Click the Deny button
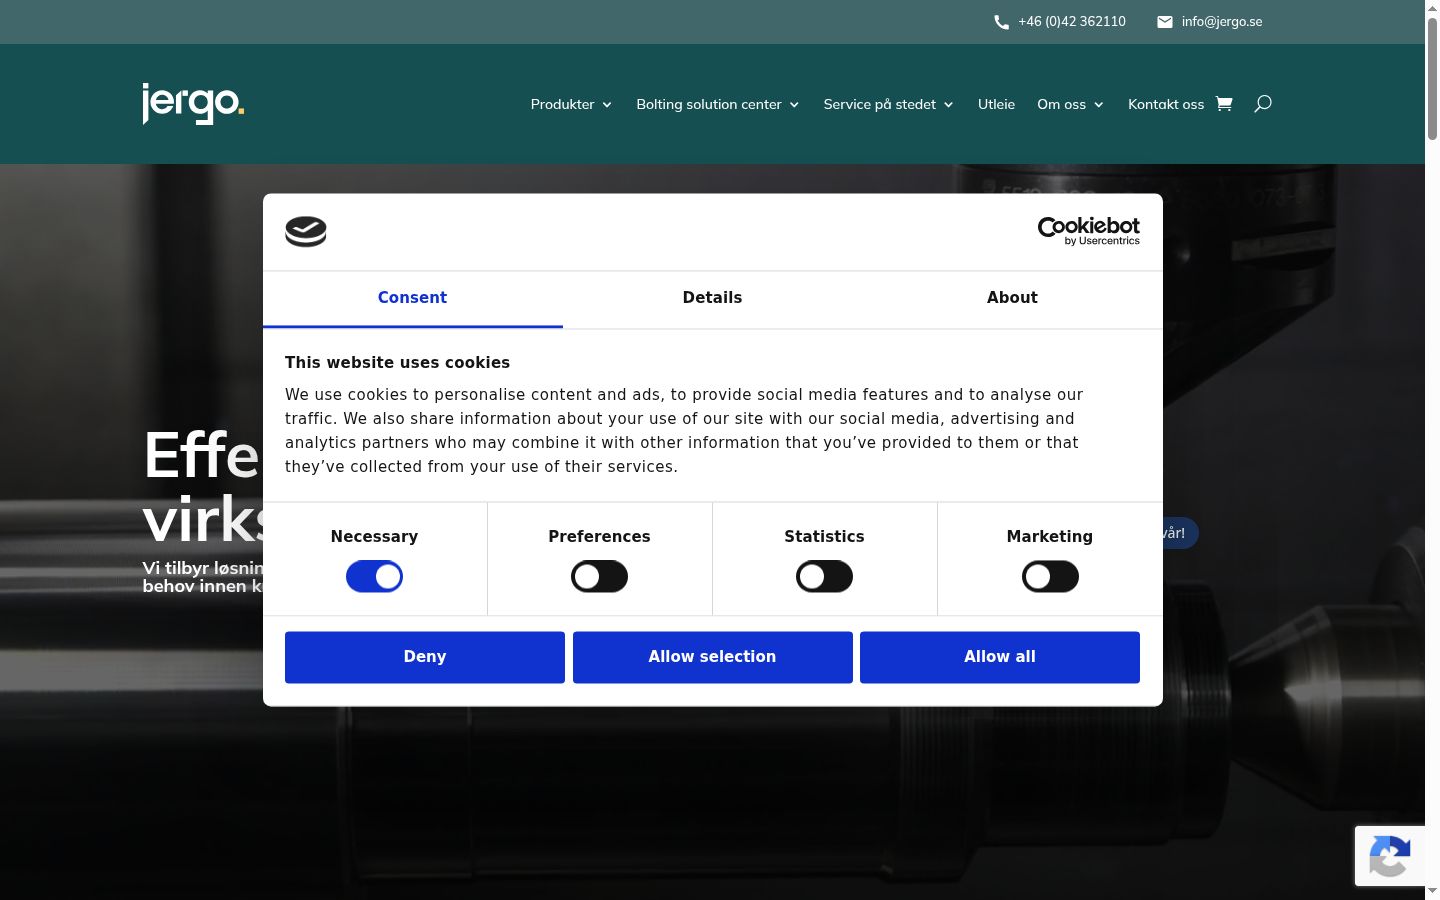1440x900 pixels. 425,657
